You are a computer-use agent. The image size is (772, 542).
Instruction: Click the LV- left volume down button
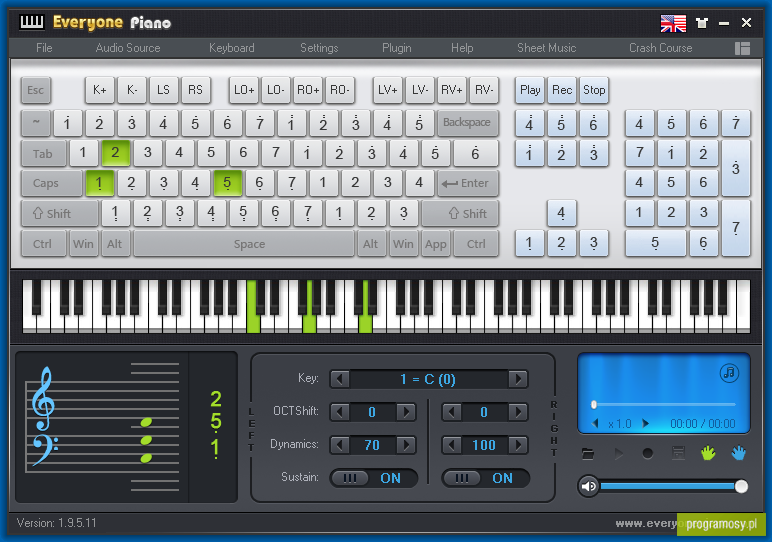(419, 90)
